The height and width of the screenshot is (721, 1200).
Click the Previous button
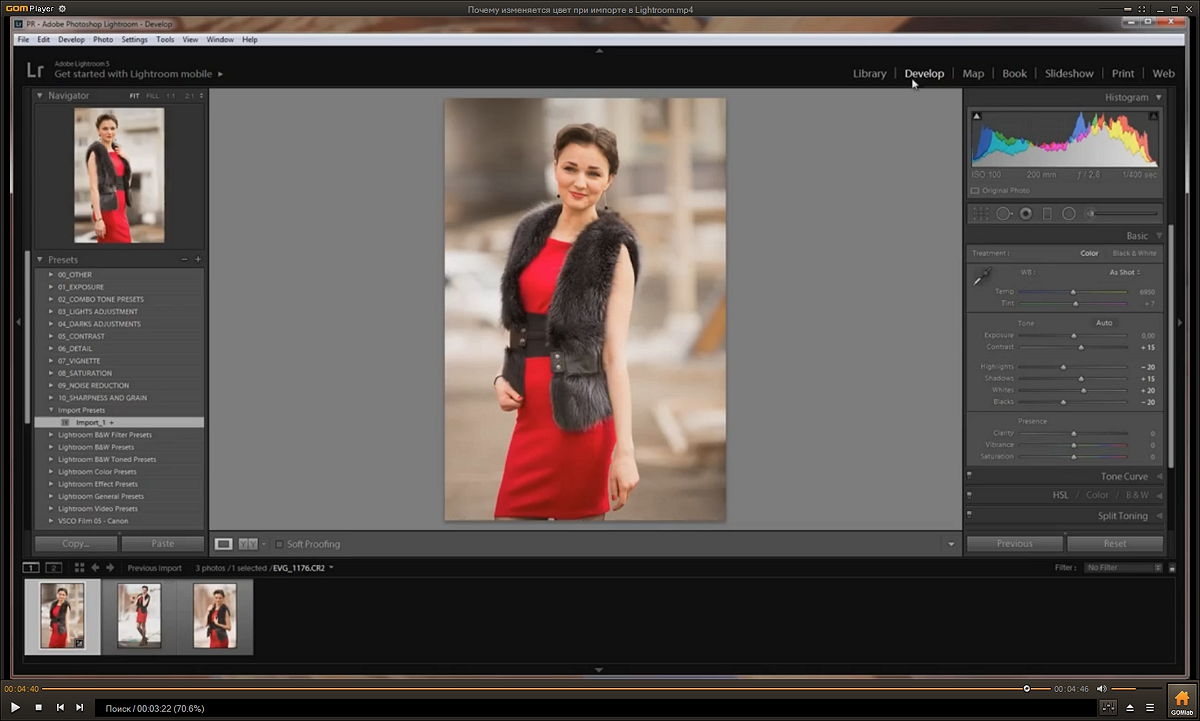coord(1014,544)
